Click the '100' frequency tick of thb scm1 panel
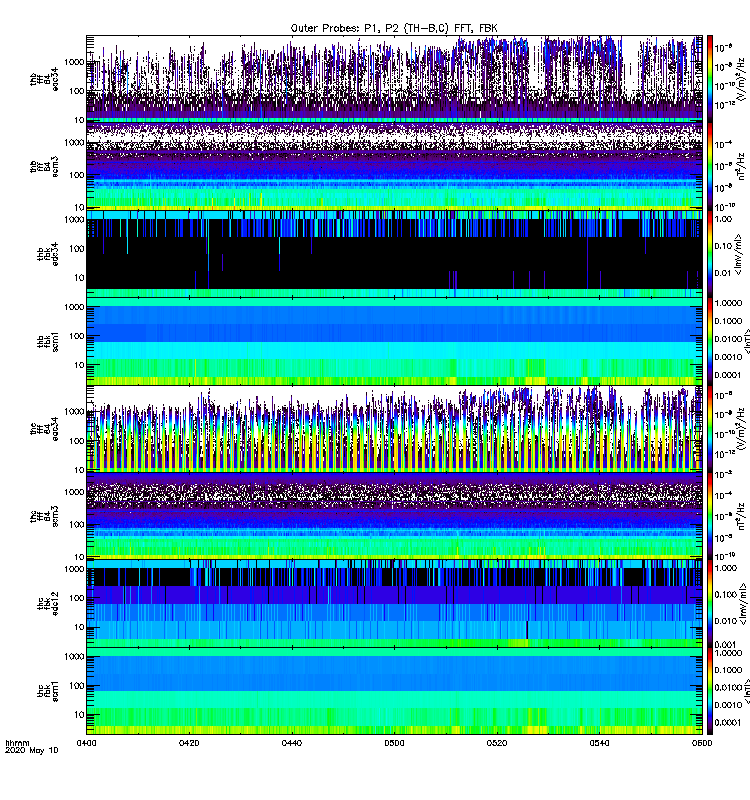Screen dimensions: 750x800 77,336
